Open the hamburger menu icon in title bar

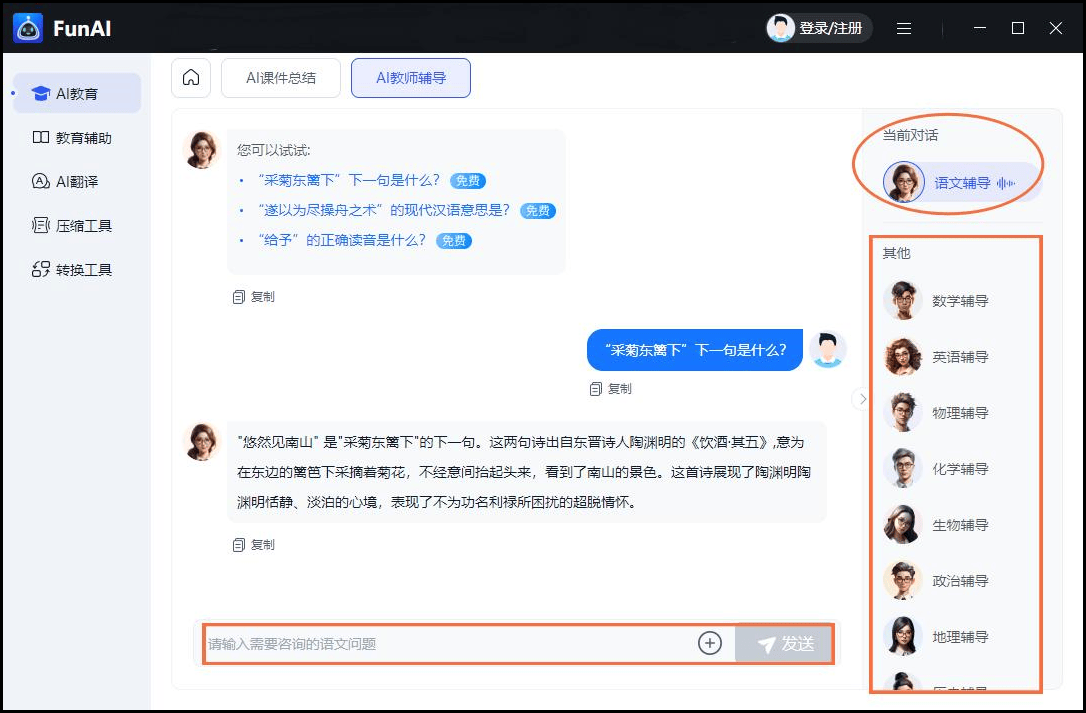pos(904,28)
